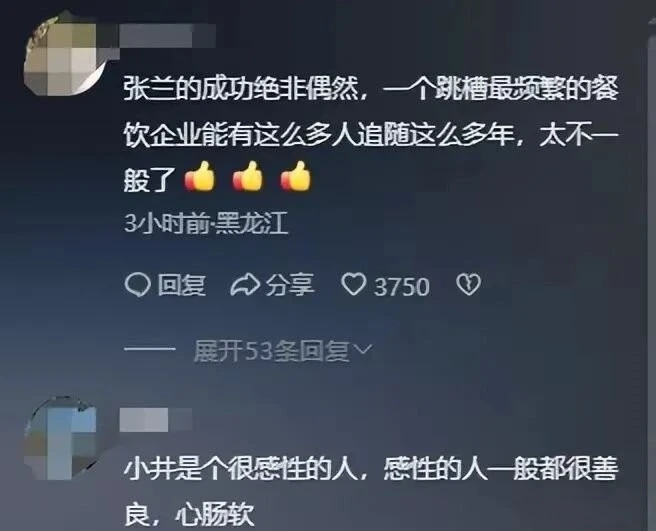This screenshot has height=531, width=656.
Task: Click the 分享 text label
Action: (x=290, y=285)
